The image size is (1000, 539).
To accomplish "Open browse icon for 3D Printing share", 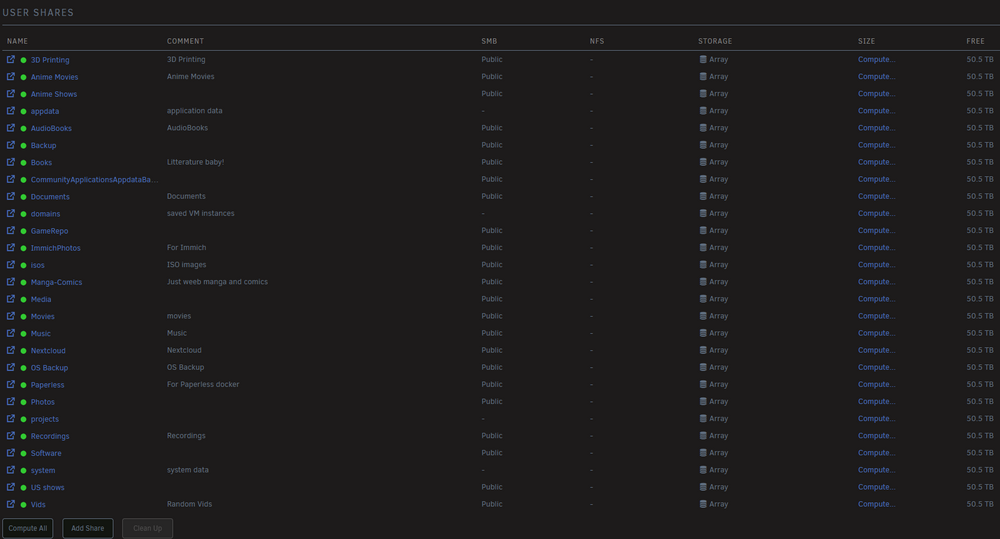I will 11,59.
